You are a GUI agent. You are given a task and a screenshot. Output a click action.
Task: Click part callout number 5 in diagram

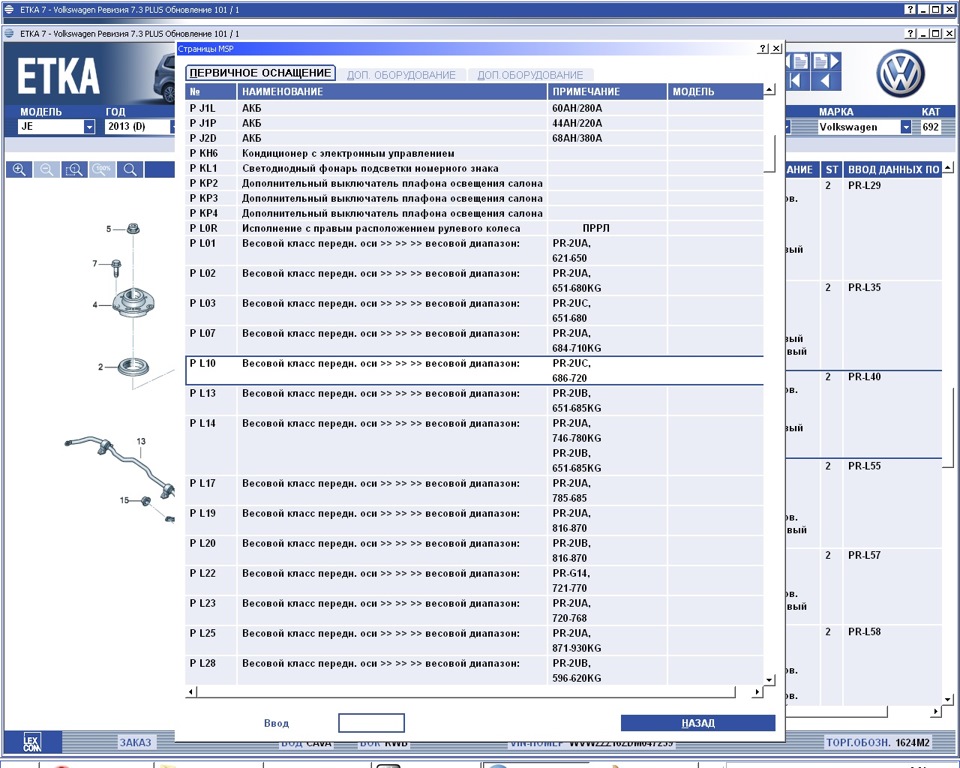coord(108,229)
